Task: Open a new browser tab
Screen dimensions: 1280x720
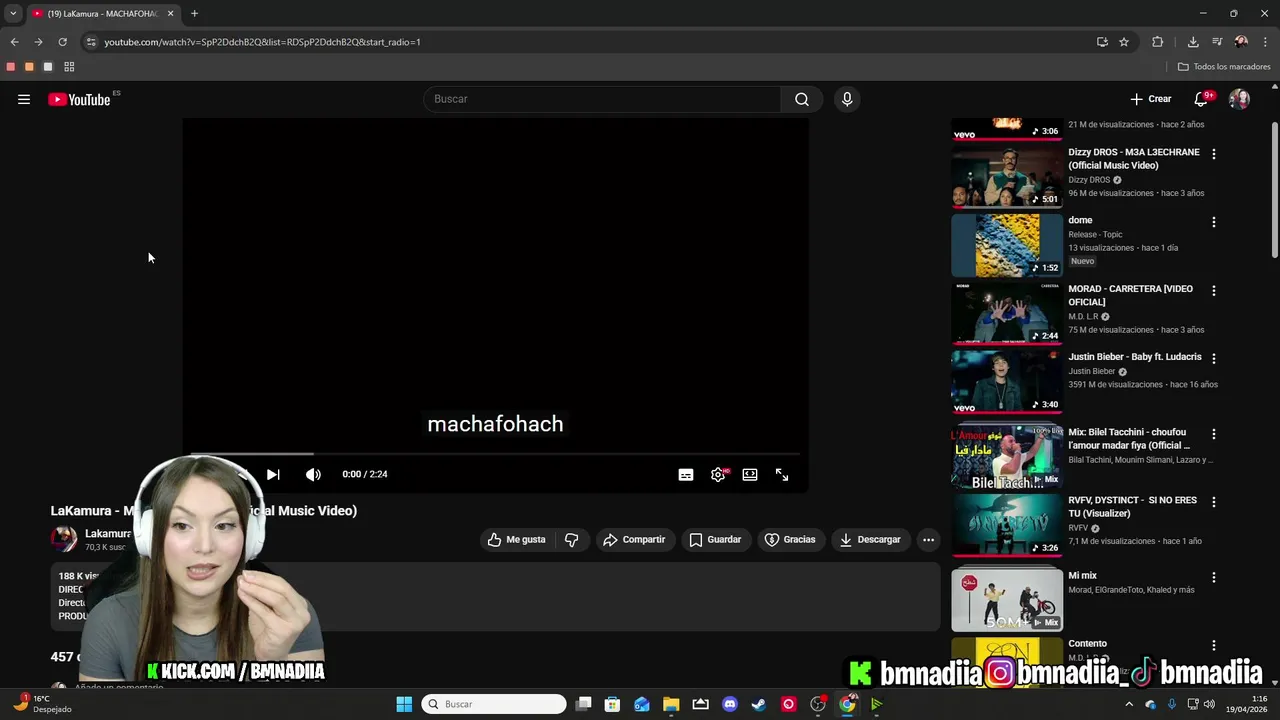Action: [194, 14]
